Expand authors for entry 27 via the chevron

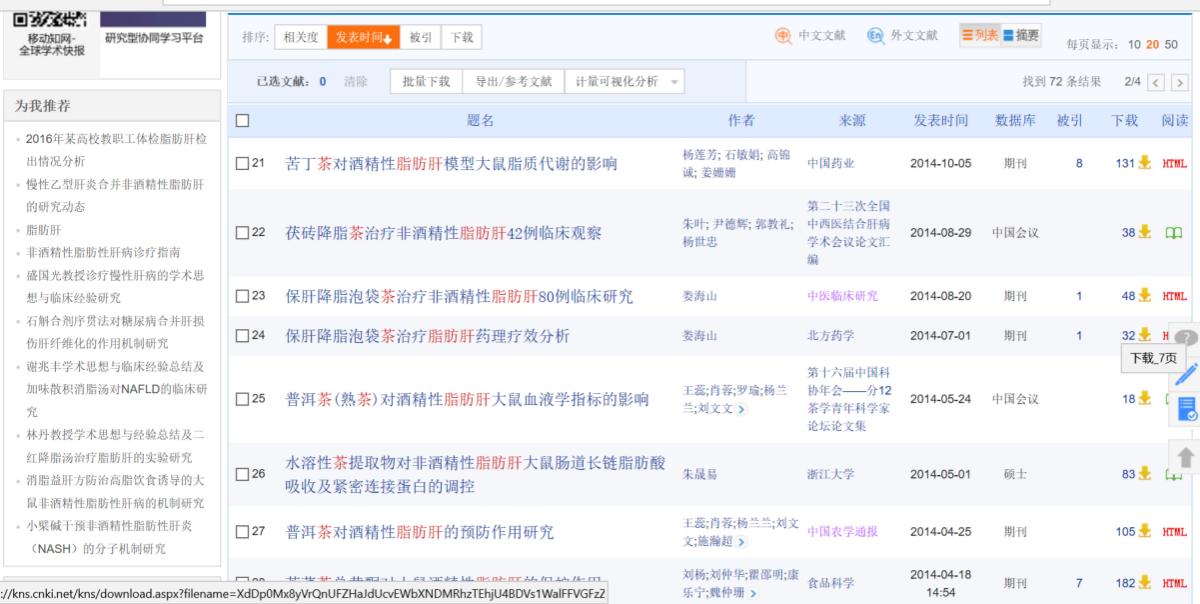740,540
